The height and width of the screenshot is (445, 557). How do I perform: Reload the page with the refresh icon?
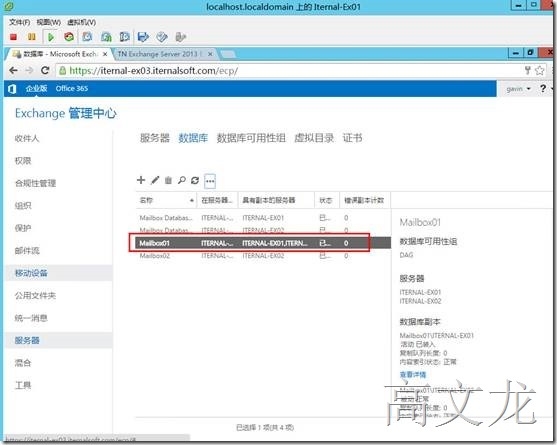tap(45, 70)
